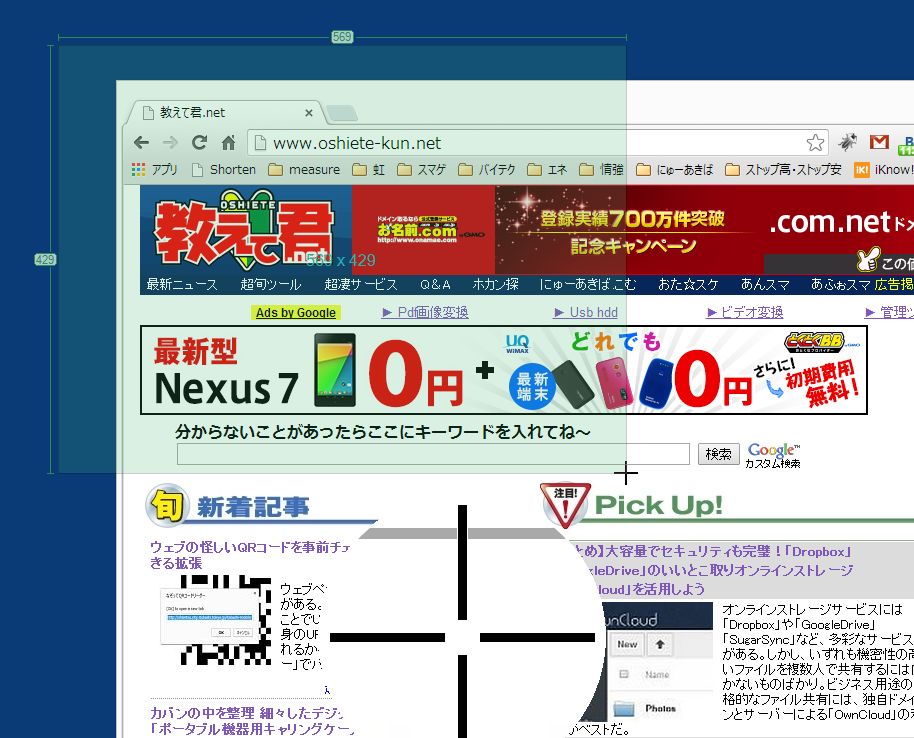The width and height of the screenshot is (914, 738).
Task: Open the ウェブの怪しいQRコード article link
Action: click(250, 555)
